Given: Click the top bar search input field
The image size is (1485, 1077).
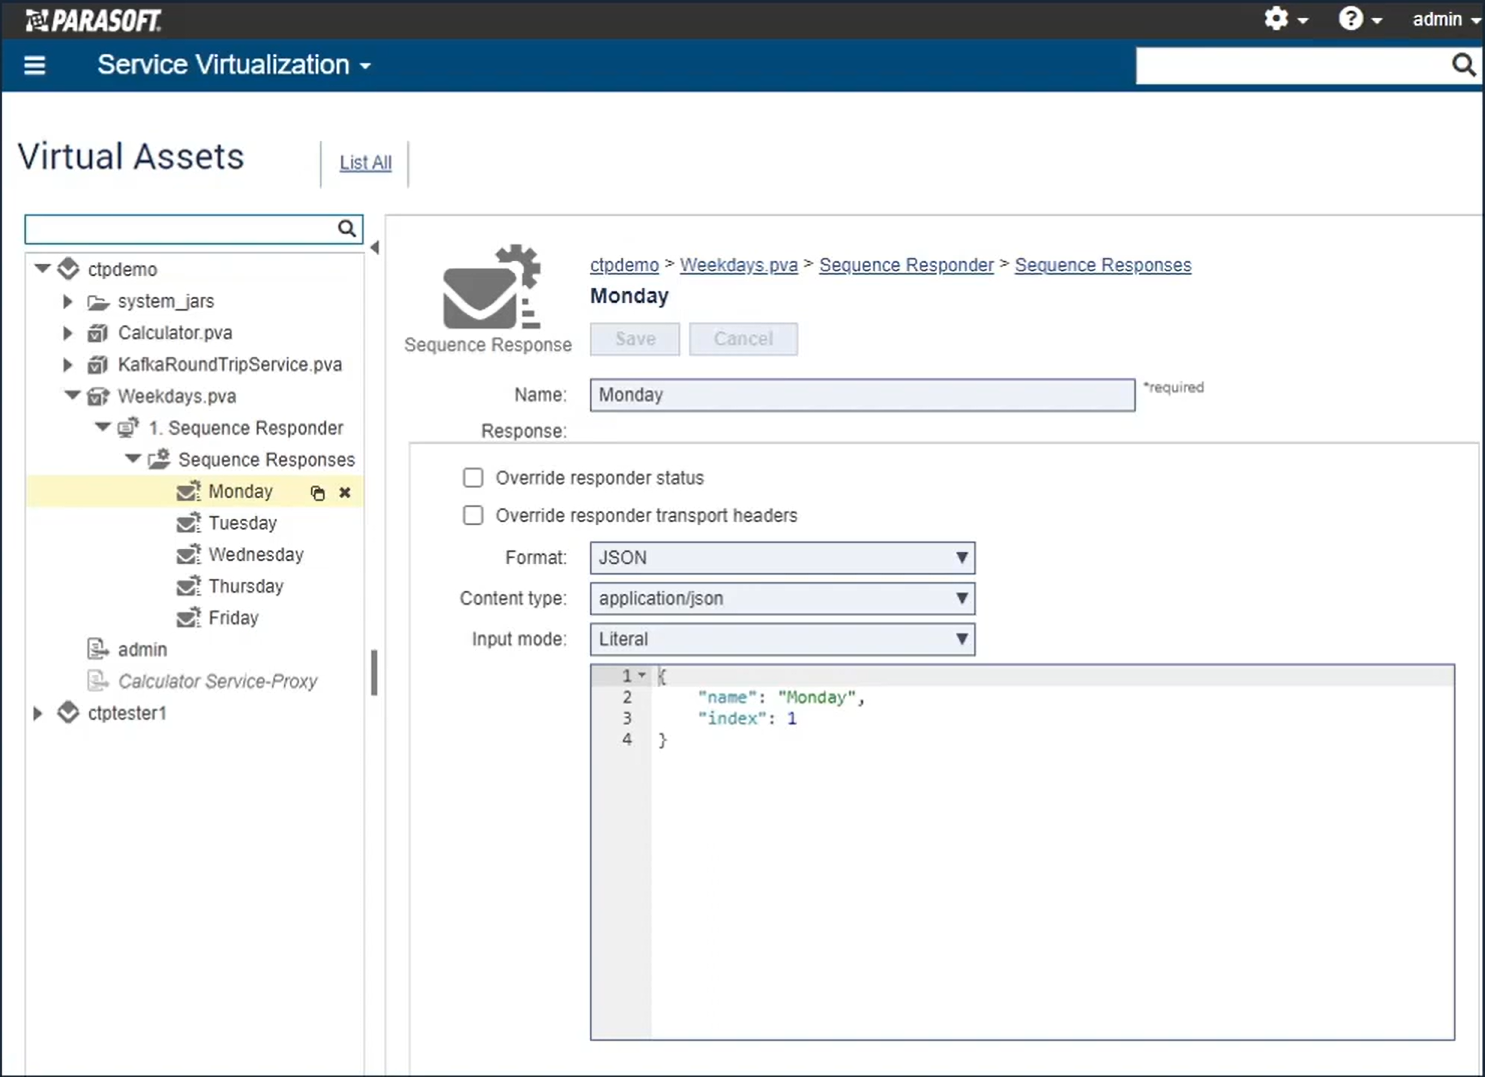Looking at the screenshot, I should click(1293, 66).
